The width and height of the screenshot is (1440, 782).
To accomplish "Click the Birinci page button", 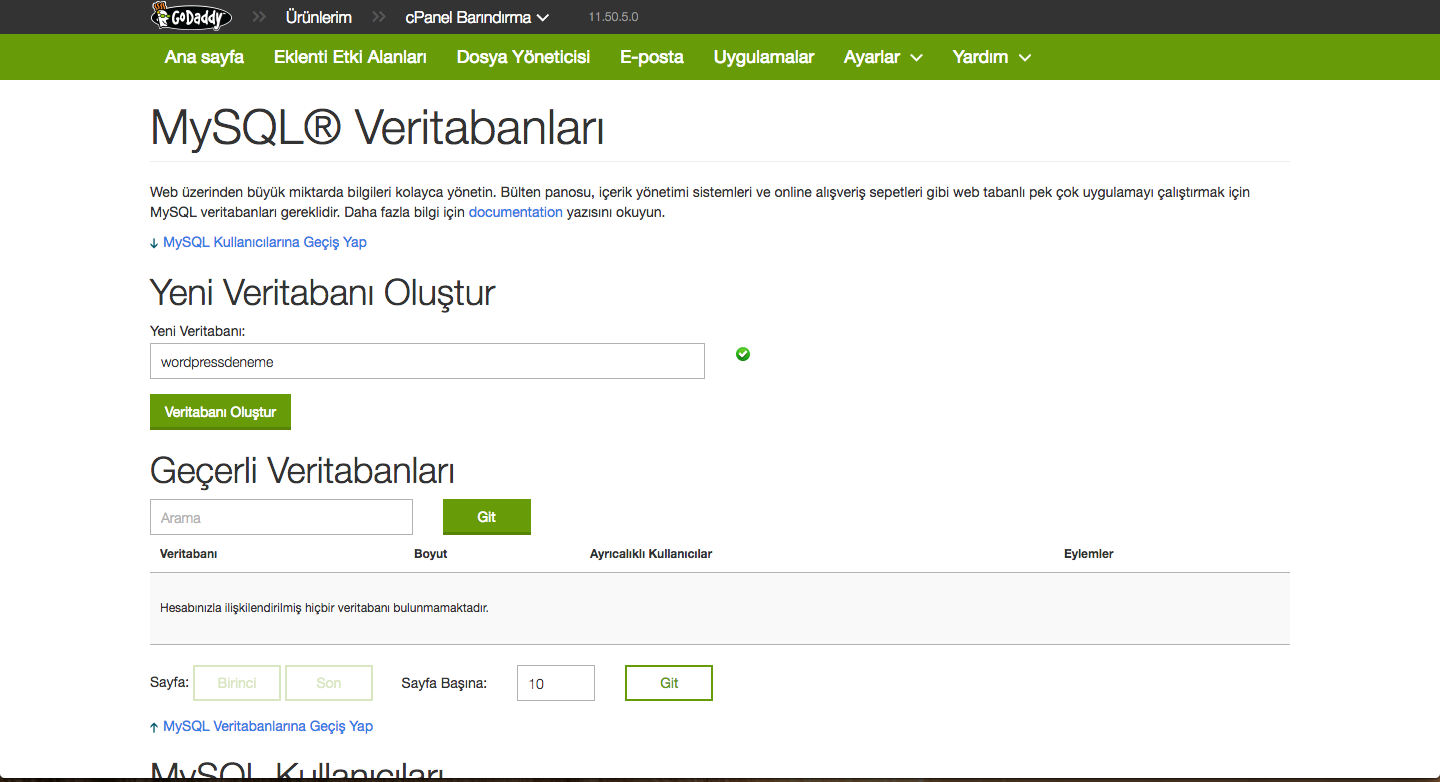I will click(x=237, y=683).
